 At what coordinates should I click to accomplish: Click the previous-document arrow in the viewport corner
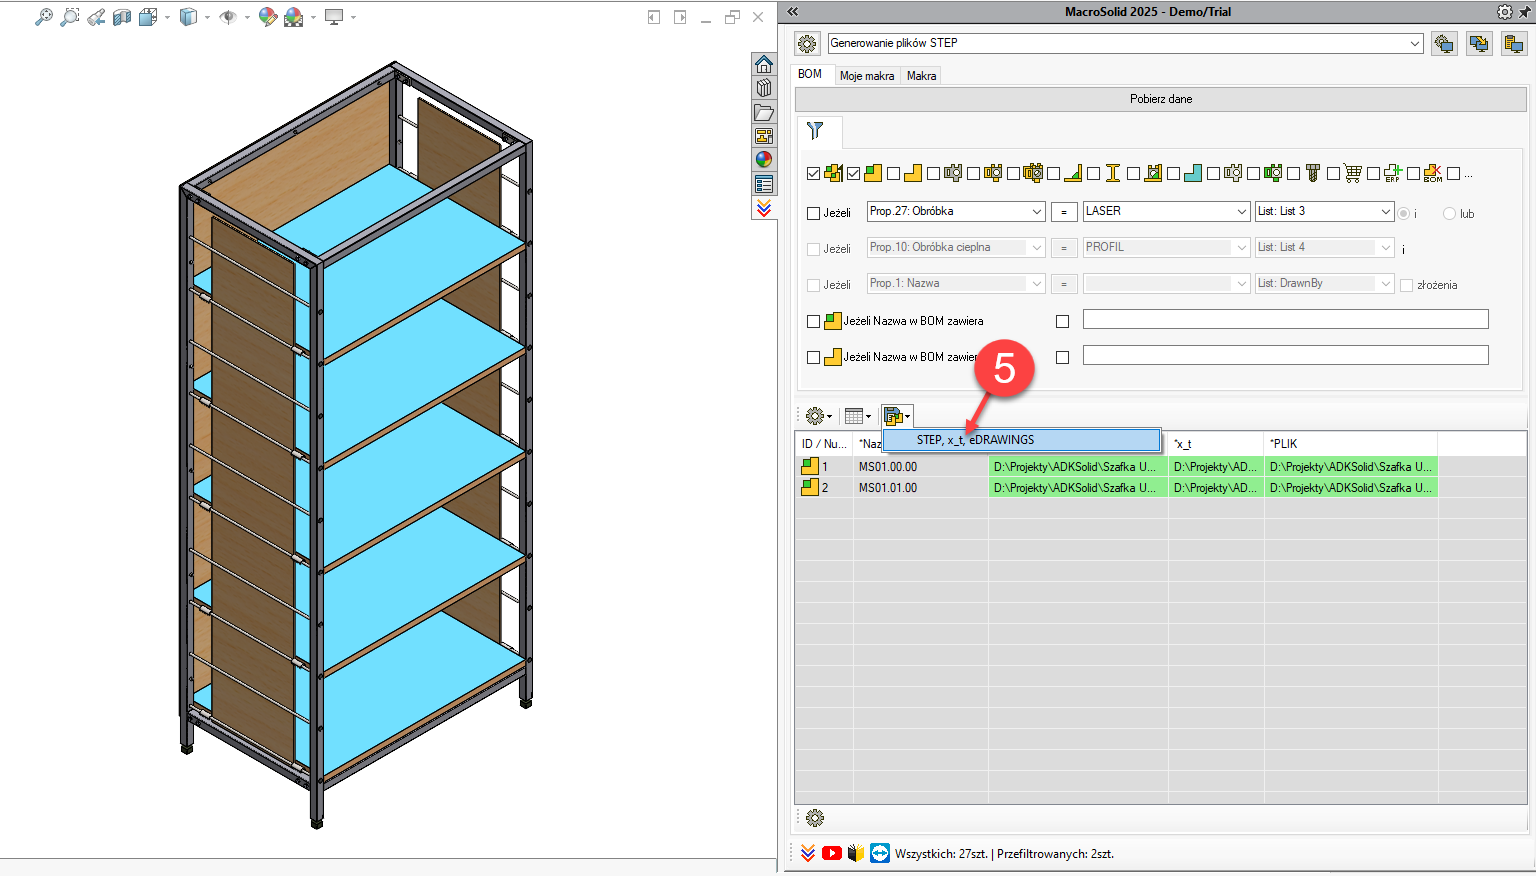pyautogui.click(x=654, y=17)
